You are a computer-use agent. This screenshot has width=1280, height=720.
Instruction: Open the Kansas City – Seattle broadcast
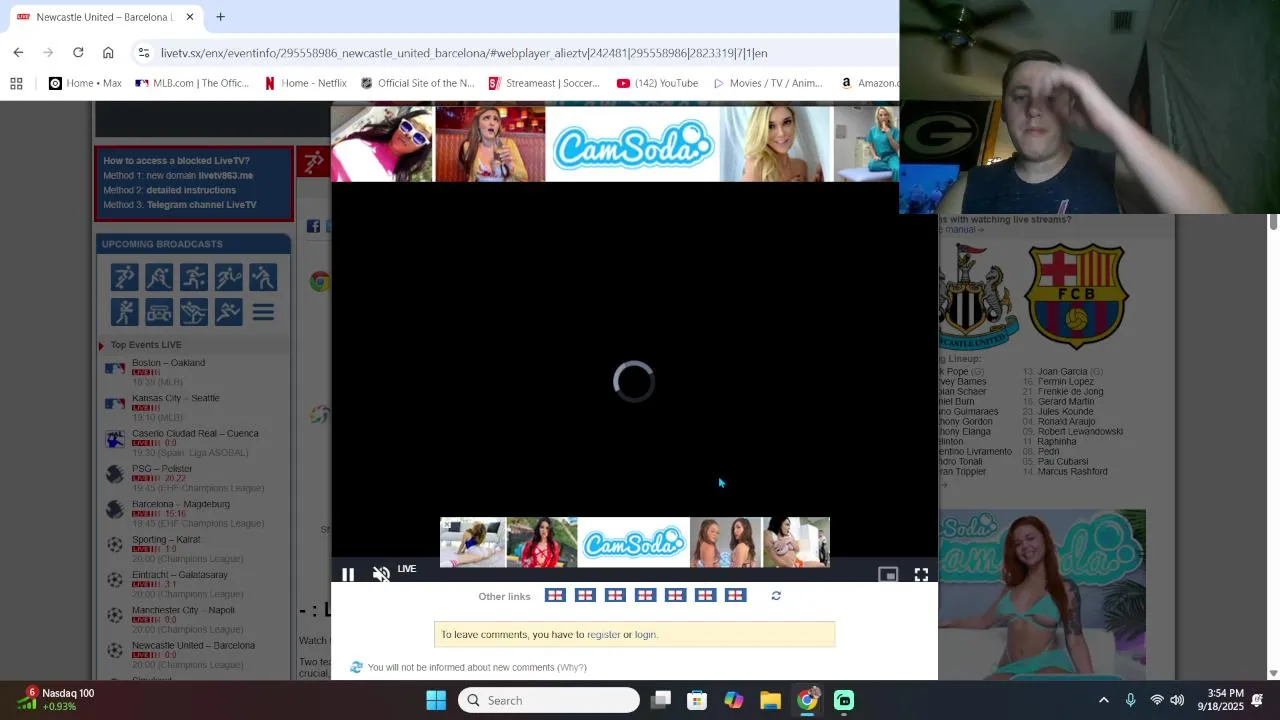click(x=175, y=398)
